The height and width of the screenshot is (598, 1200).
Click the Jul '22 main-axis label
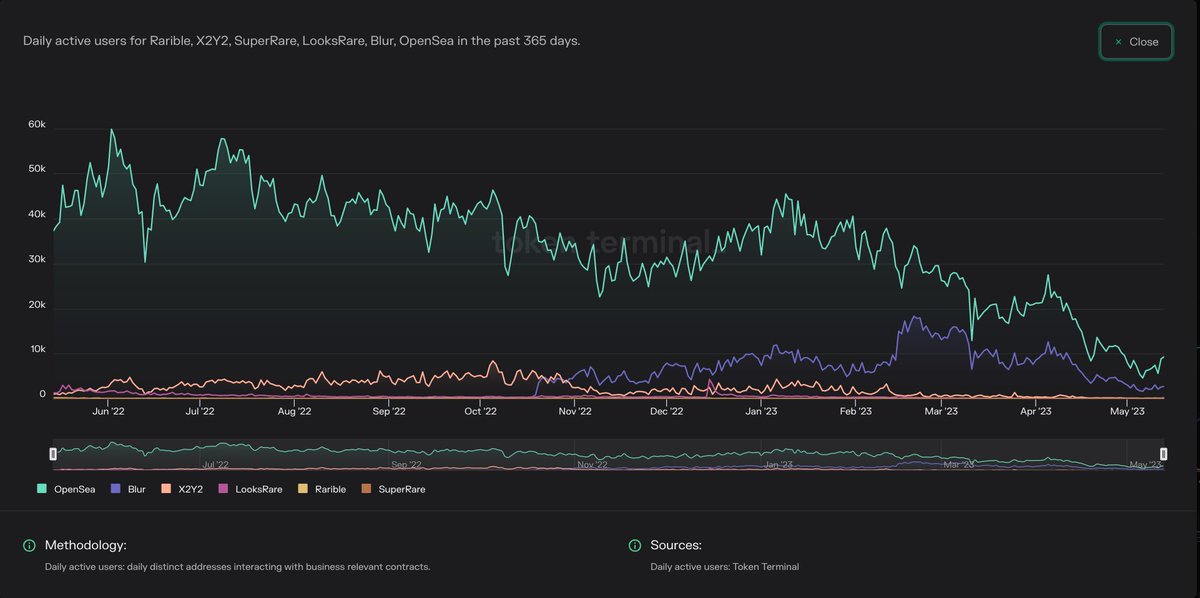pos(200,411)
